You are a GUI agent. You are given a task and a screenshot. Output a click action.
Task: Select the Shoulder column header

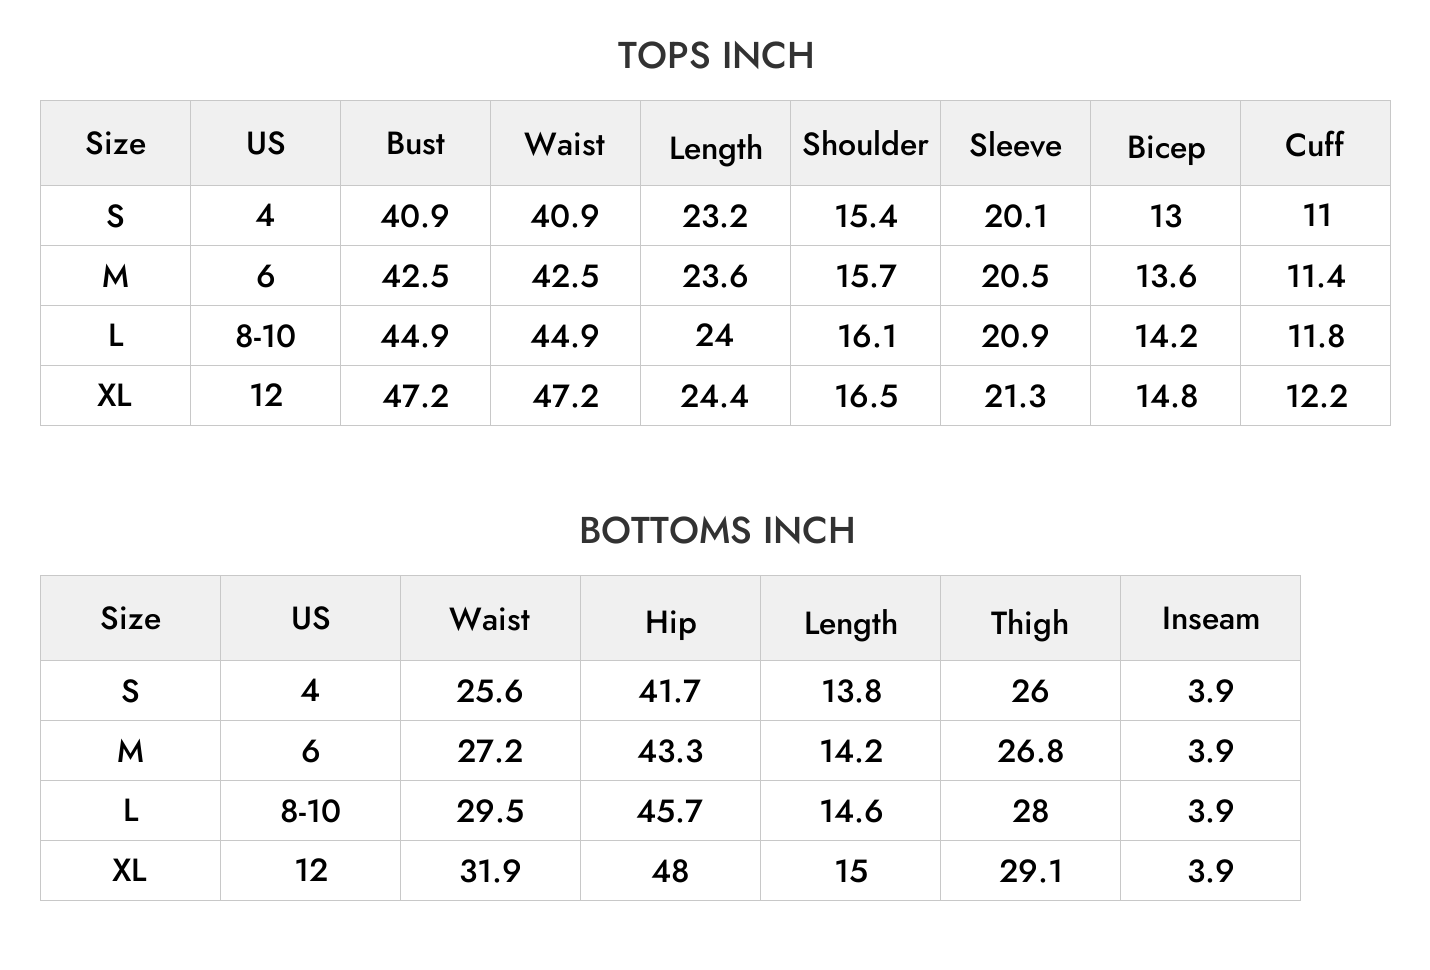pos(865,144)
